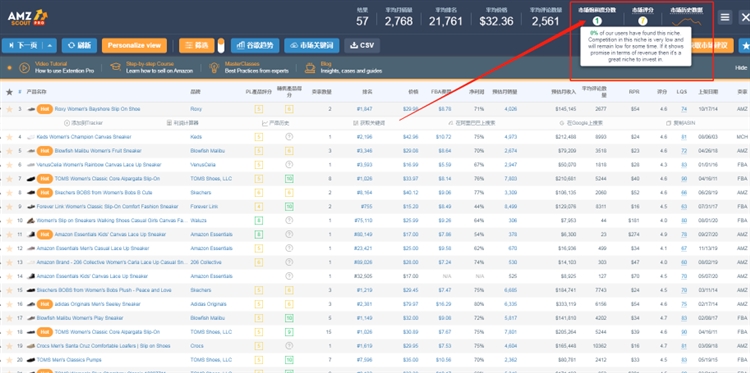This screenshot has height=373, width=750.
Task: Toggle the star column header
Action: (9, 92)
